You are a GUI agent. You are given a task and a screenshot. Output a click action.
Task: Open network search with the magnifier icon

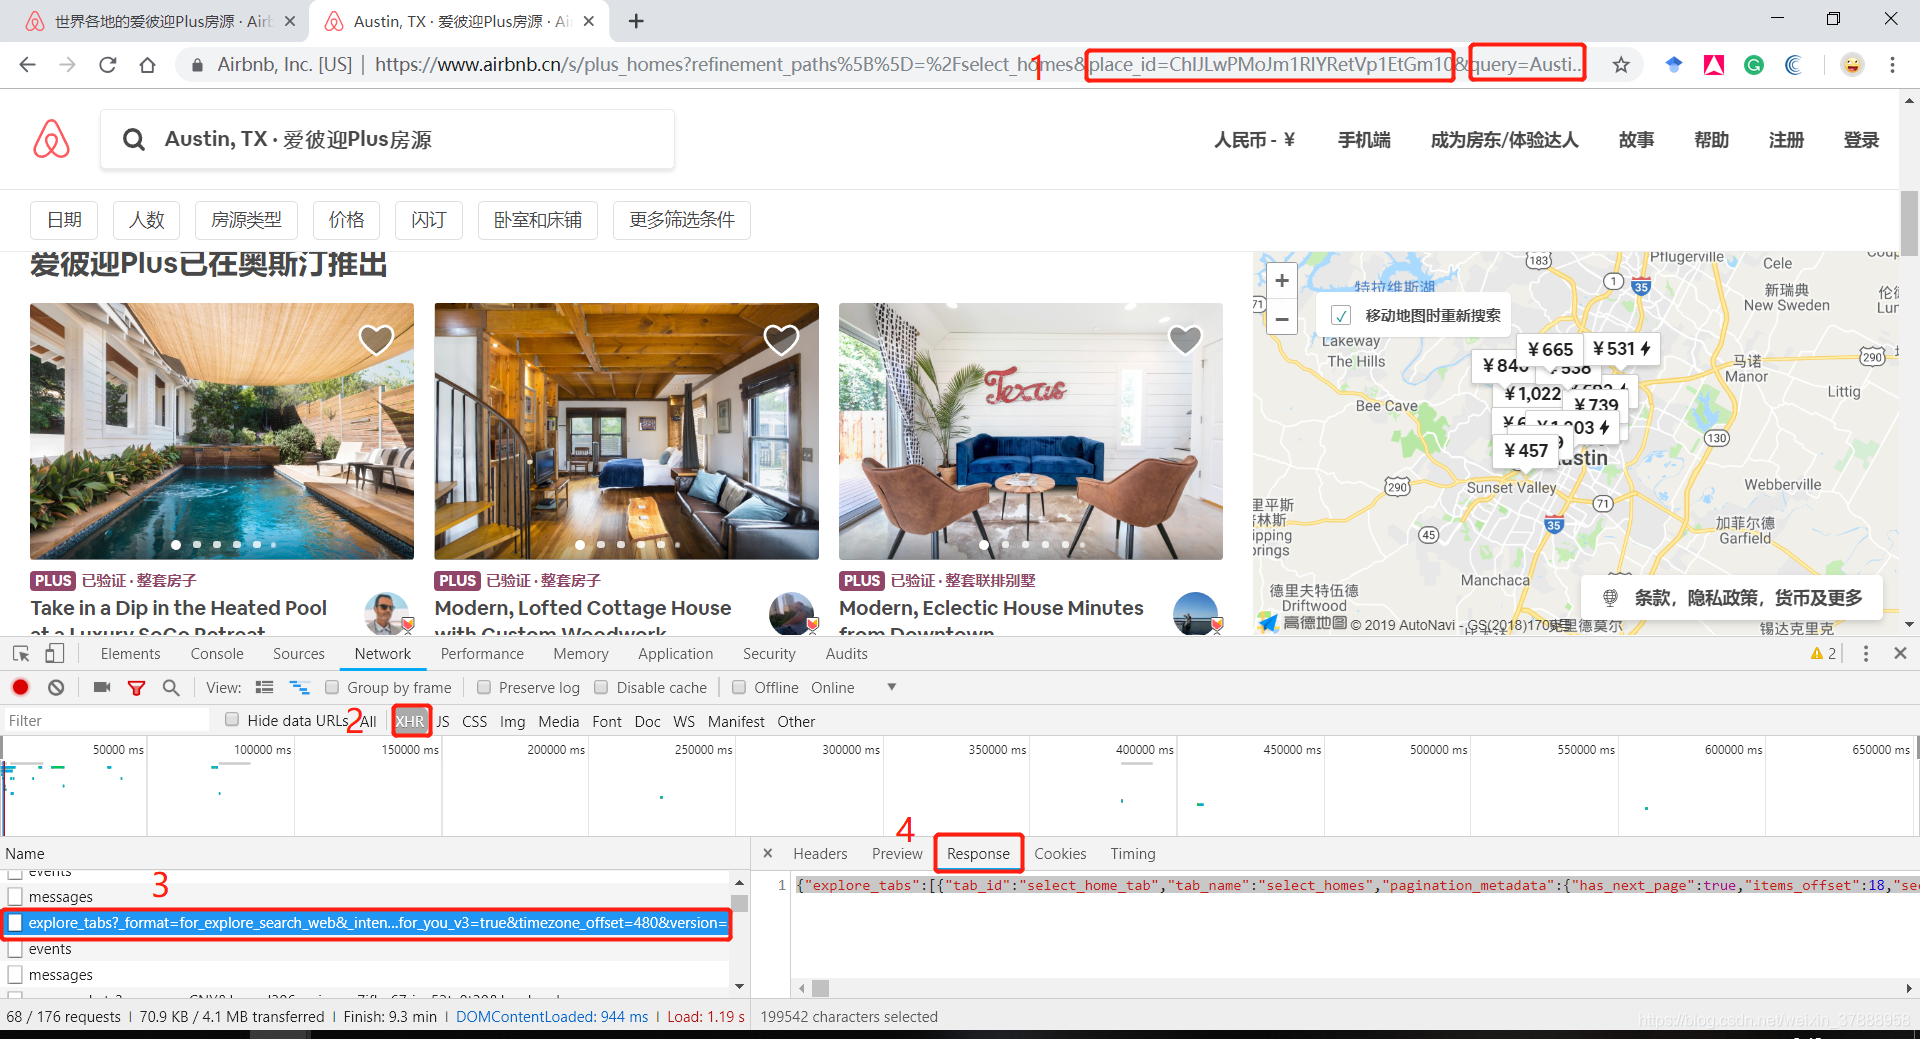[171, 687]
